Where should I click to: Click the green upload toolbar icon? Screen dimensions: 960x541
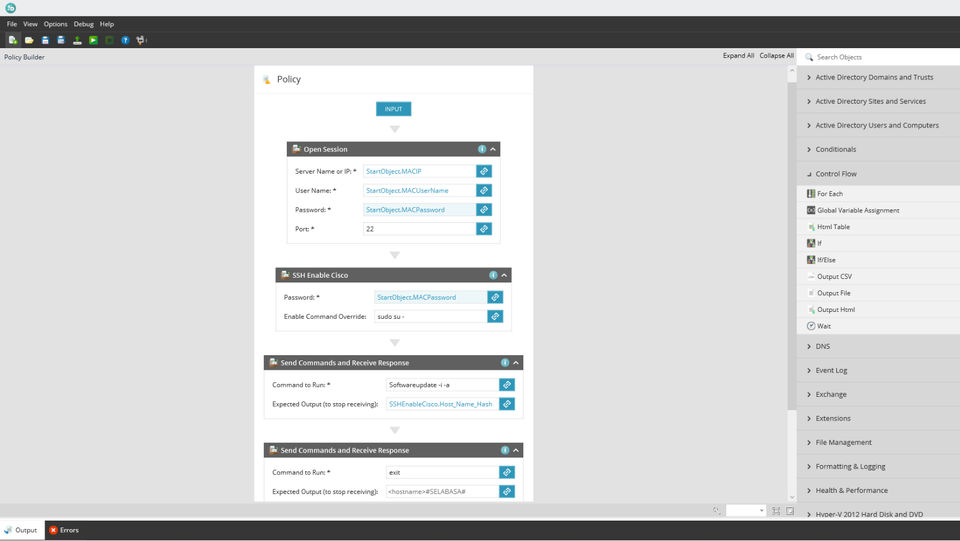77,40
